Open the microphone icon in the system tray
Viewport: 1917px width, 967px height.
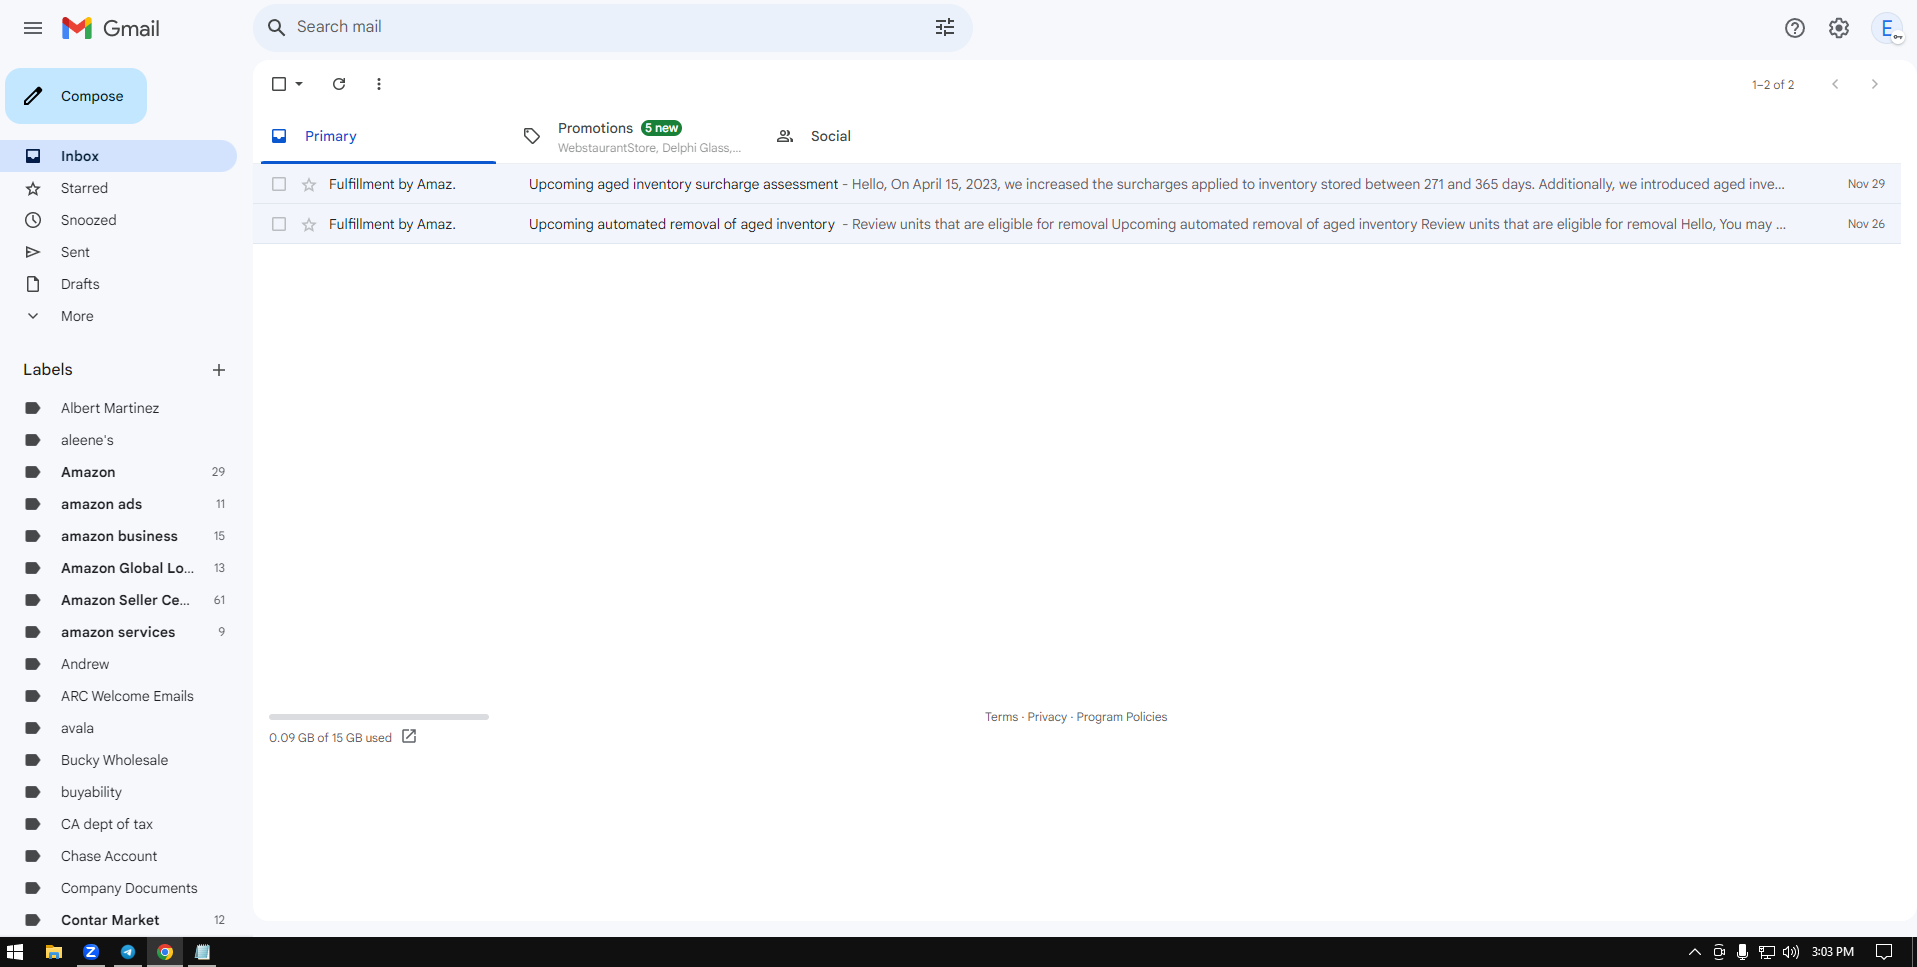pyautogui.click(x=1743, y=952)
